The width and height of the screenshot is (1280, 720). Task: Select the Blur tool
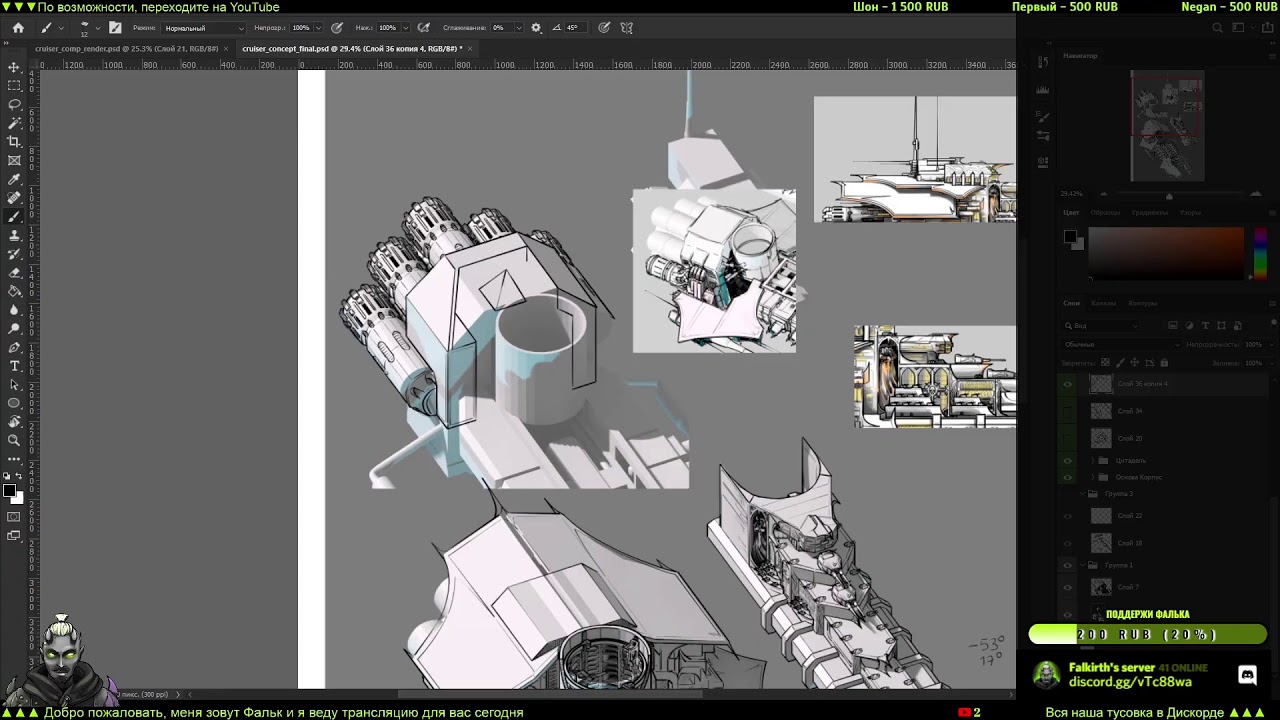coord(14,310)
